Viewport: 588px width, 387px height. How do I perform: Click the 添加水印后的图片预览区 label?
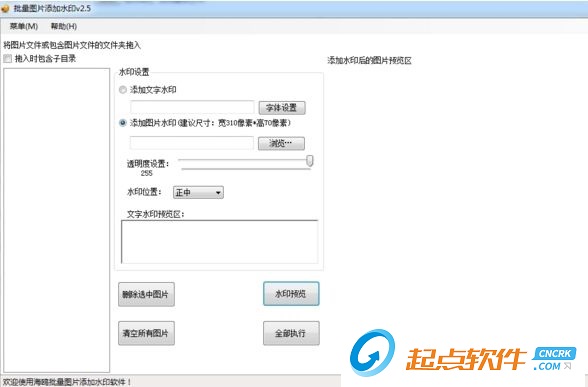[x=369, y=60]
